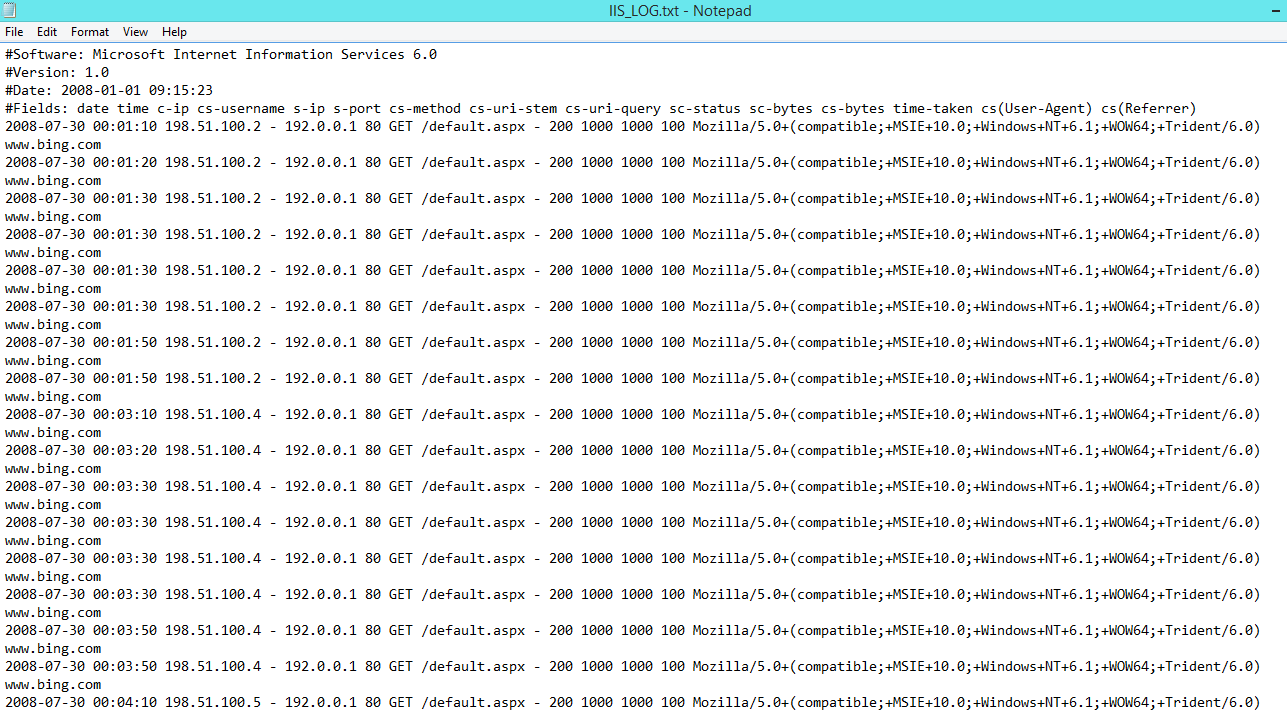Open the View menu

click(x=135, y=32)
